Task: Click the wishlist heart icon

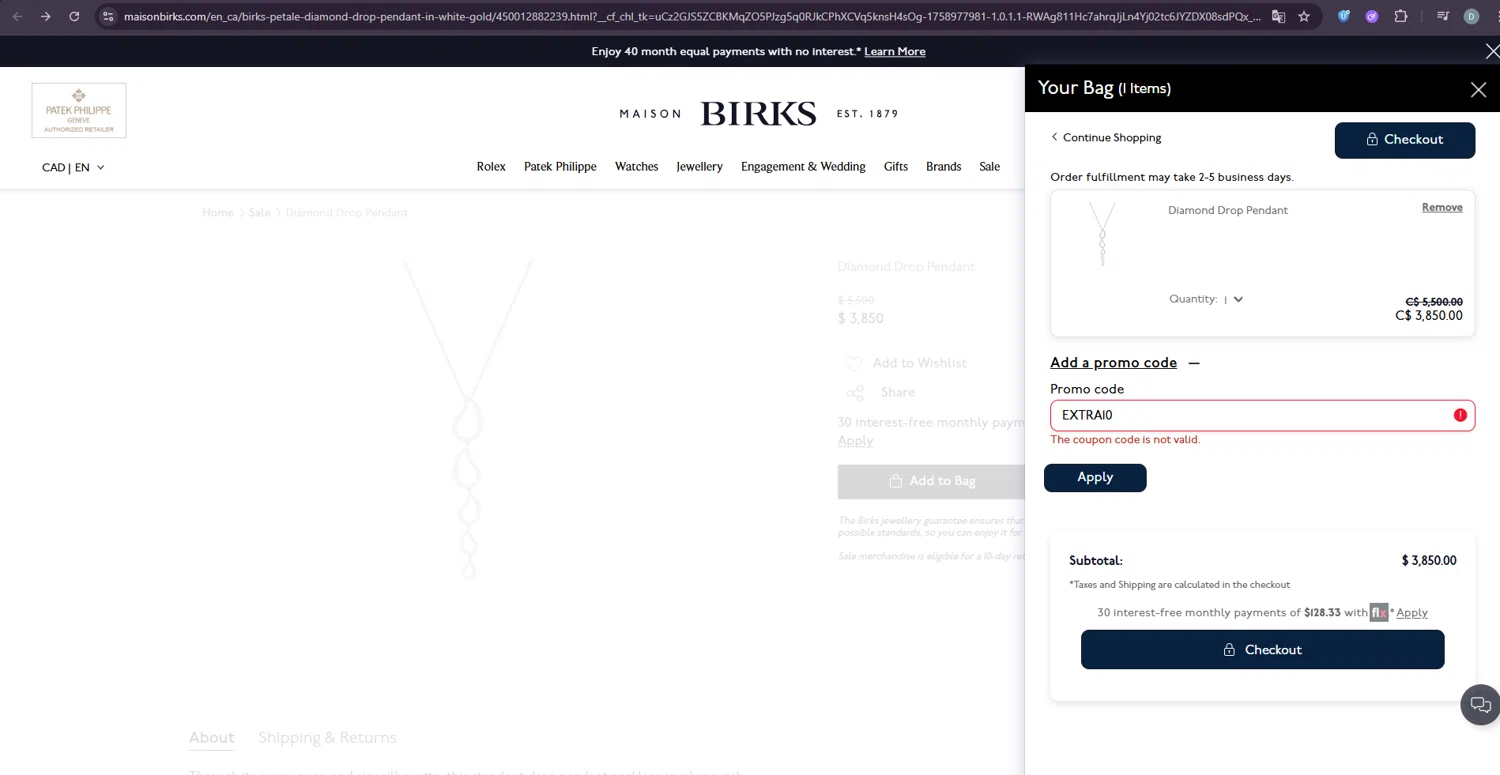Action: tap(853, 363)
